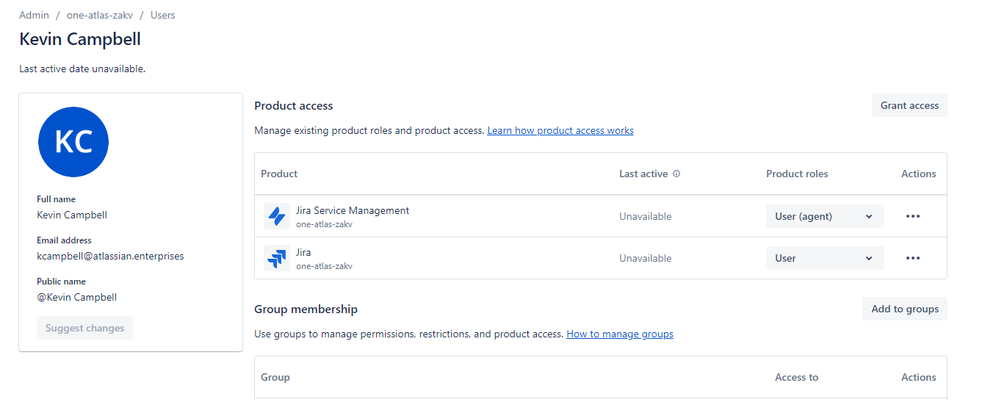Open the three-dot actions menu for Jira
This screenshot has height=400, width=999.
(912, 258)
